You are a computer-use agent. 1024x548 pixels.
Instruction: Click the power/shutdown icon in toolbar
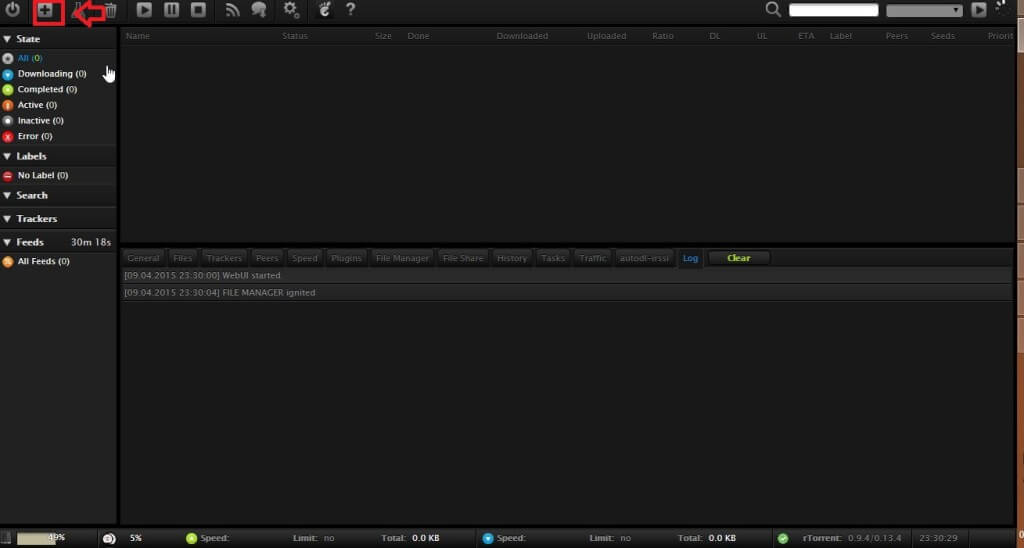[13, 11]
